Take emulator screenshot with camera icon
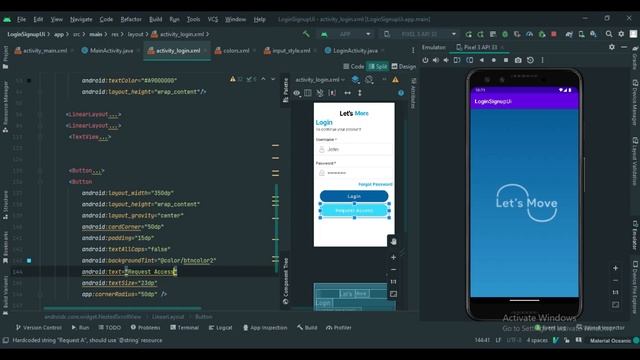The image size is (640, 360). coord(518,60)
